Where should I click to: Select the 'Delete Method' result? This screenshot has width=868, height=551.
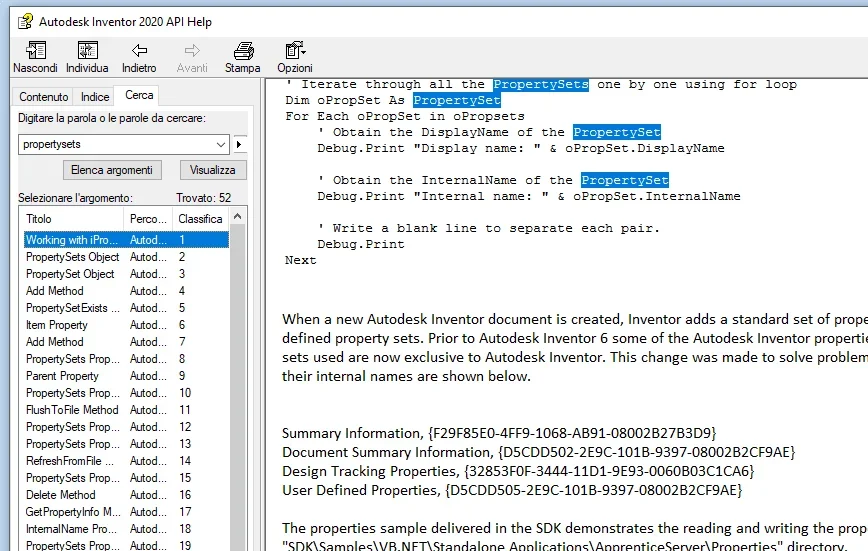[126, 495]
